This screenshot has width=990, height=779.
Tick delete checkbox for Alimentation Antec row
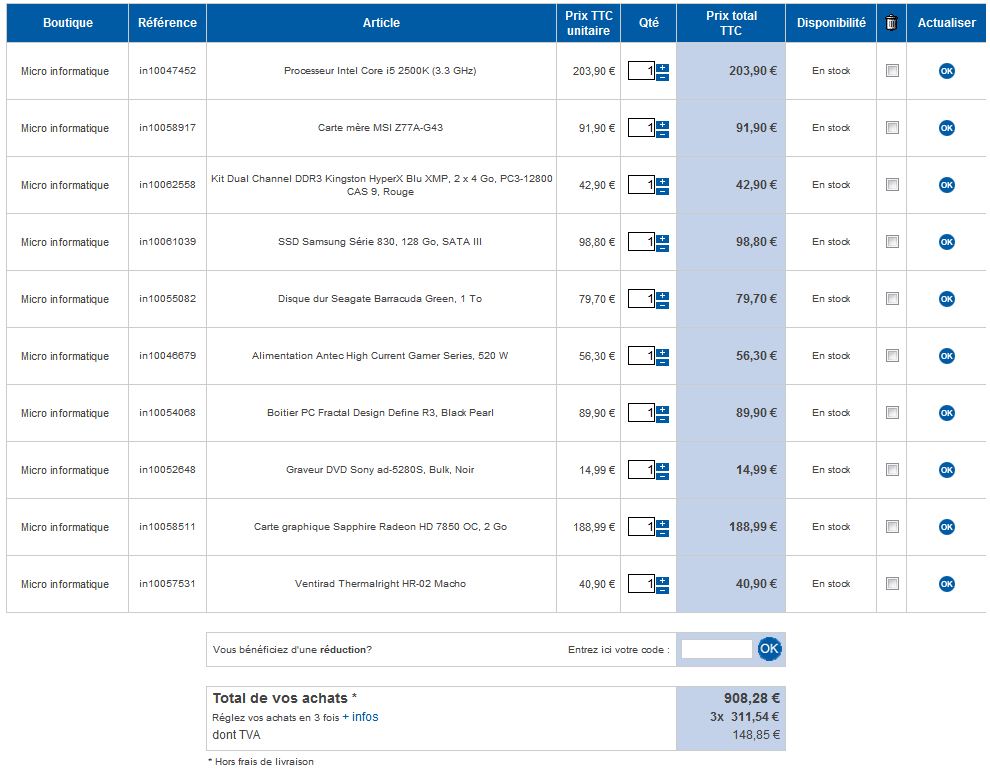tap(892, 356)
